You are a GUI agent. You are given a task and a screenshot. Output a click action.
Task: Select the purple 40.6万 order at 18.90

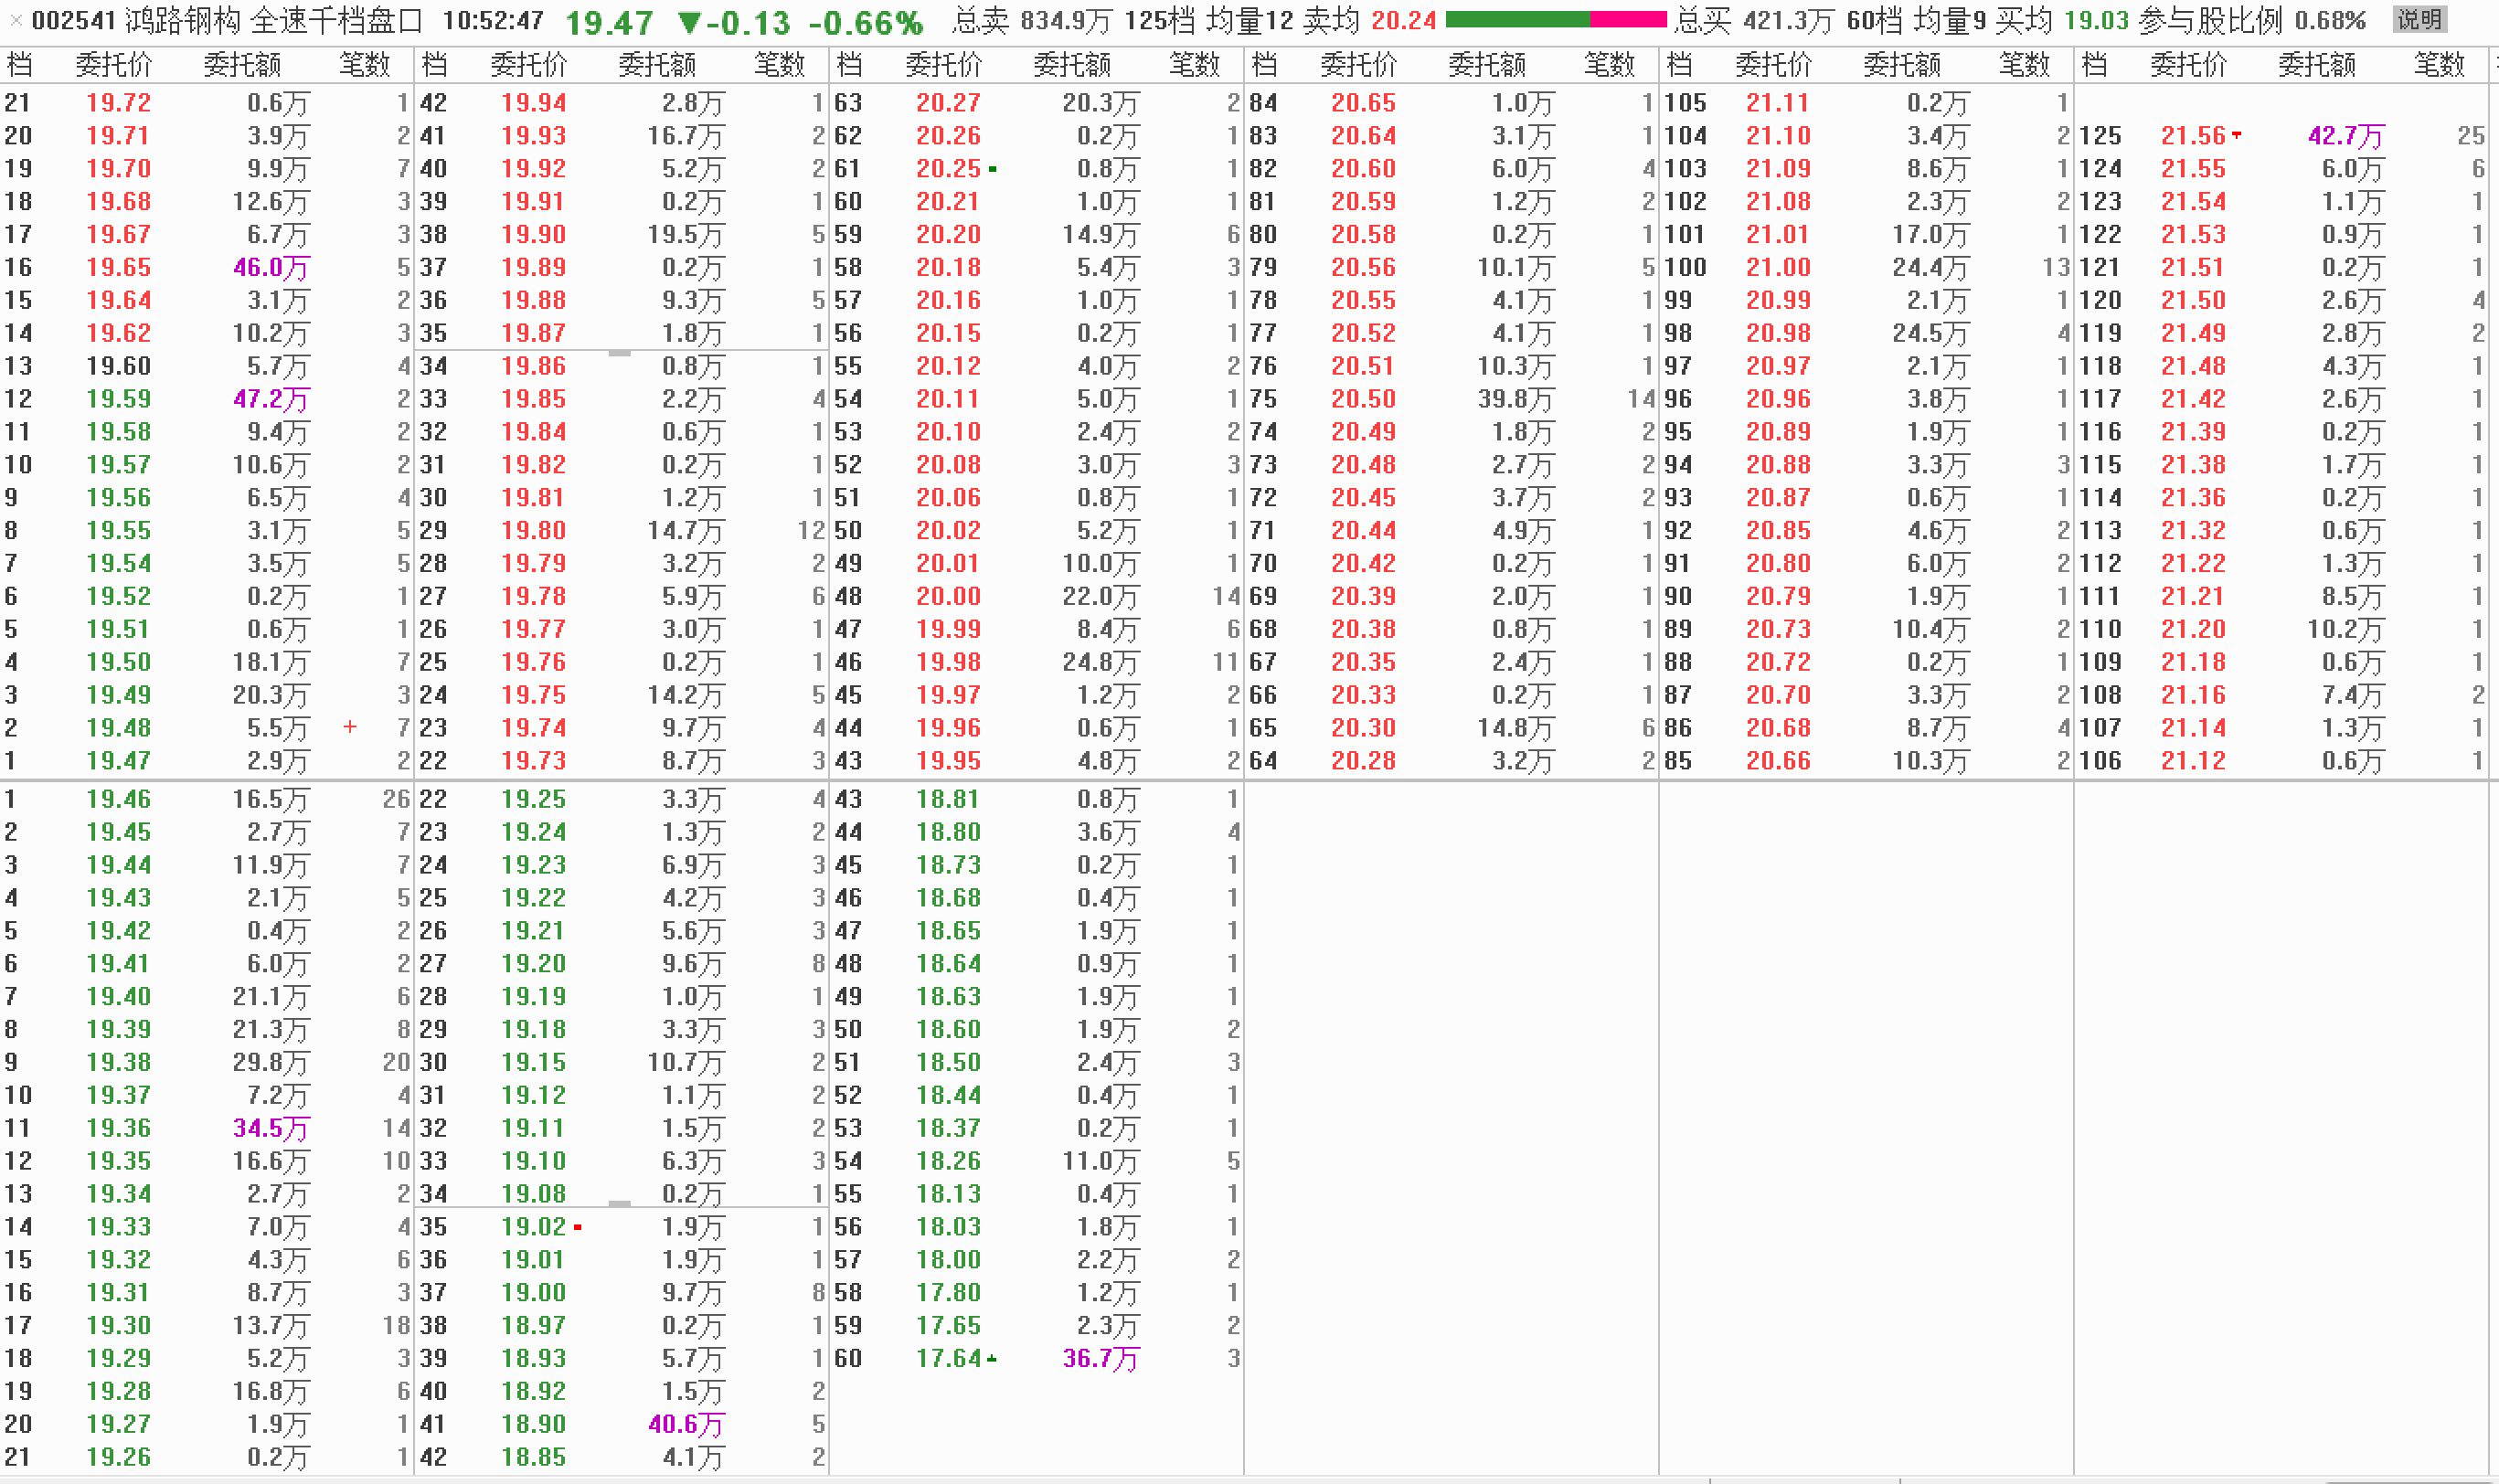(x=686, y=1424)
